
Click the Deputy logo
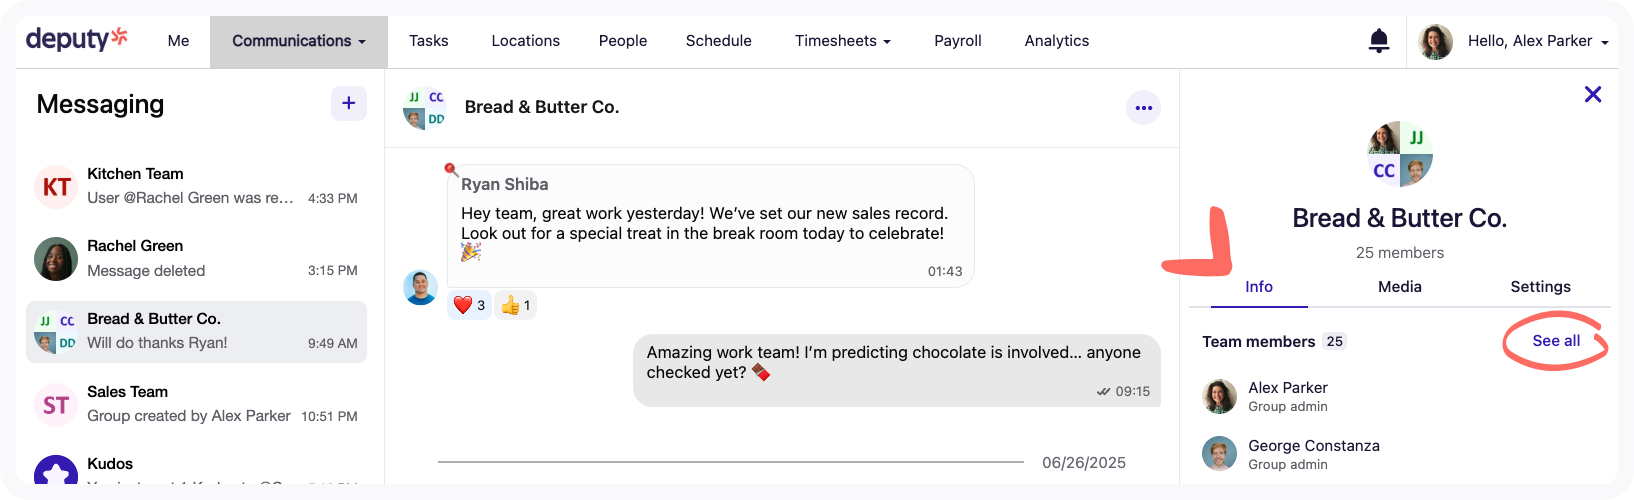point(77,40)
